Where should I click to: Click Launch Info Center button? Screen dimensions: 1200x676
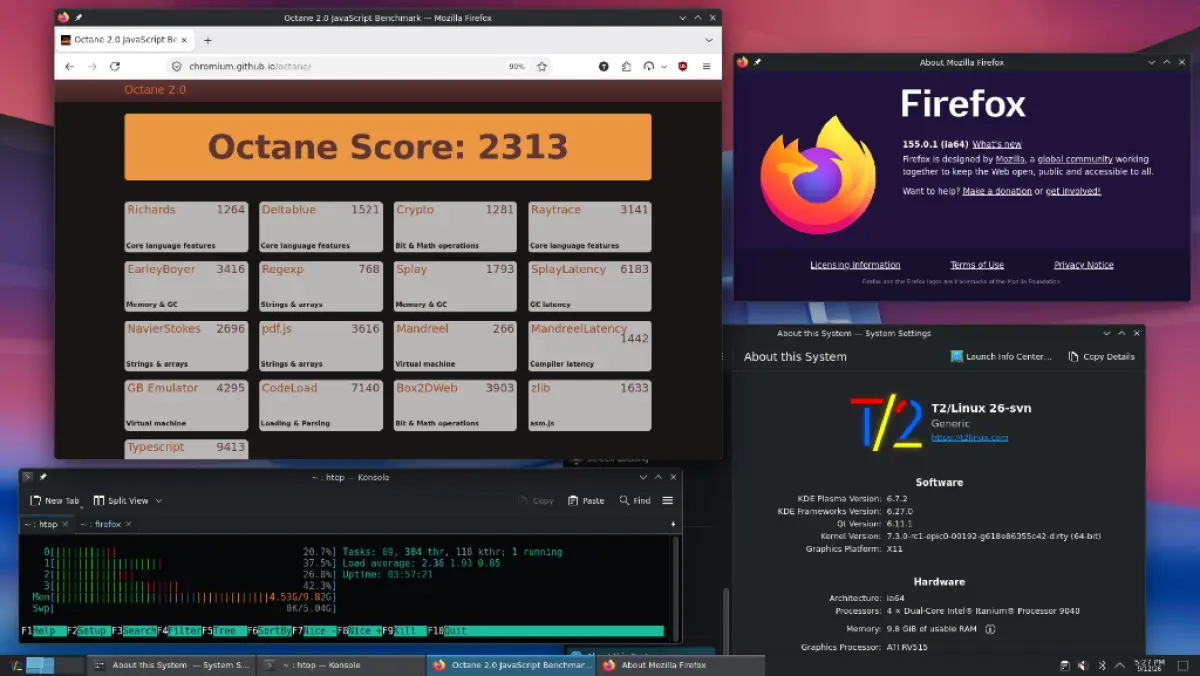(1002, 356)
